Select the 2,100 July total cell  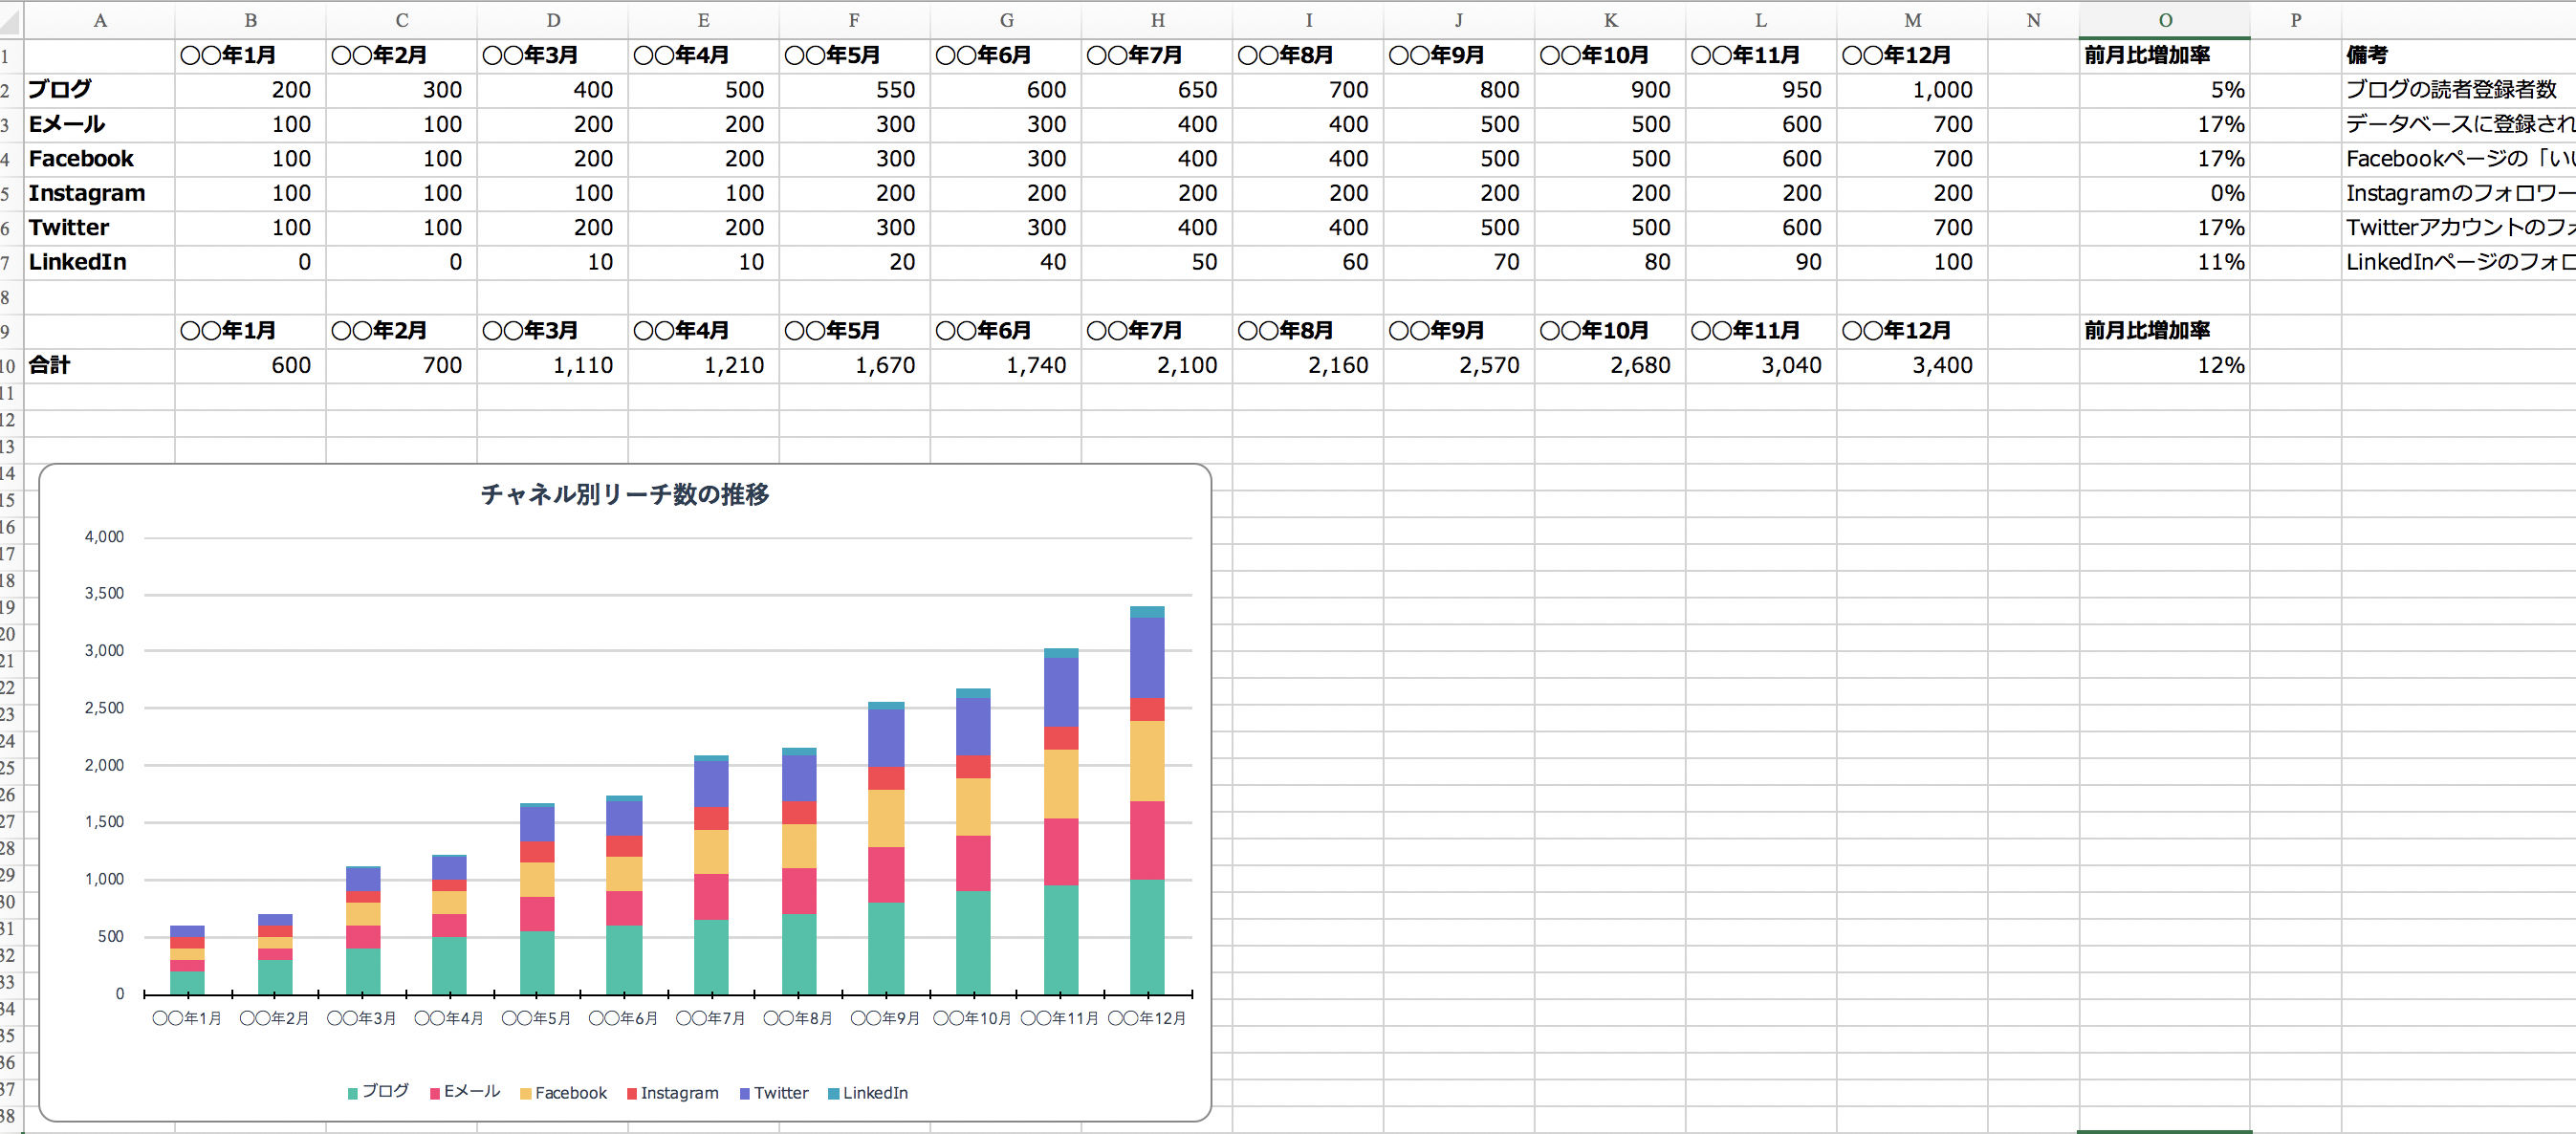(1157, 366)
